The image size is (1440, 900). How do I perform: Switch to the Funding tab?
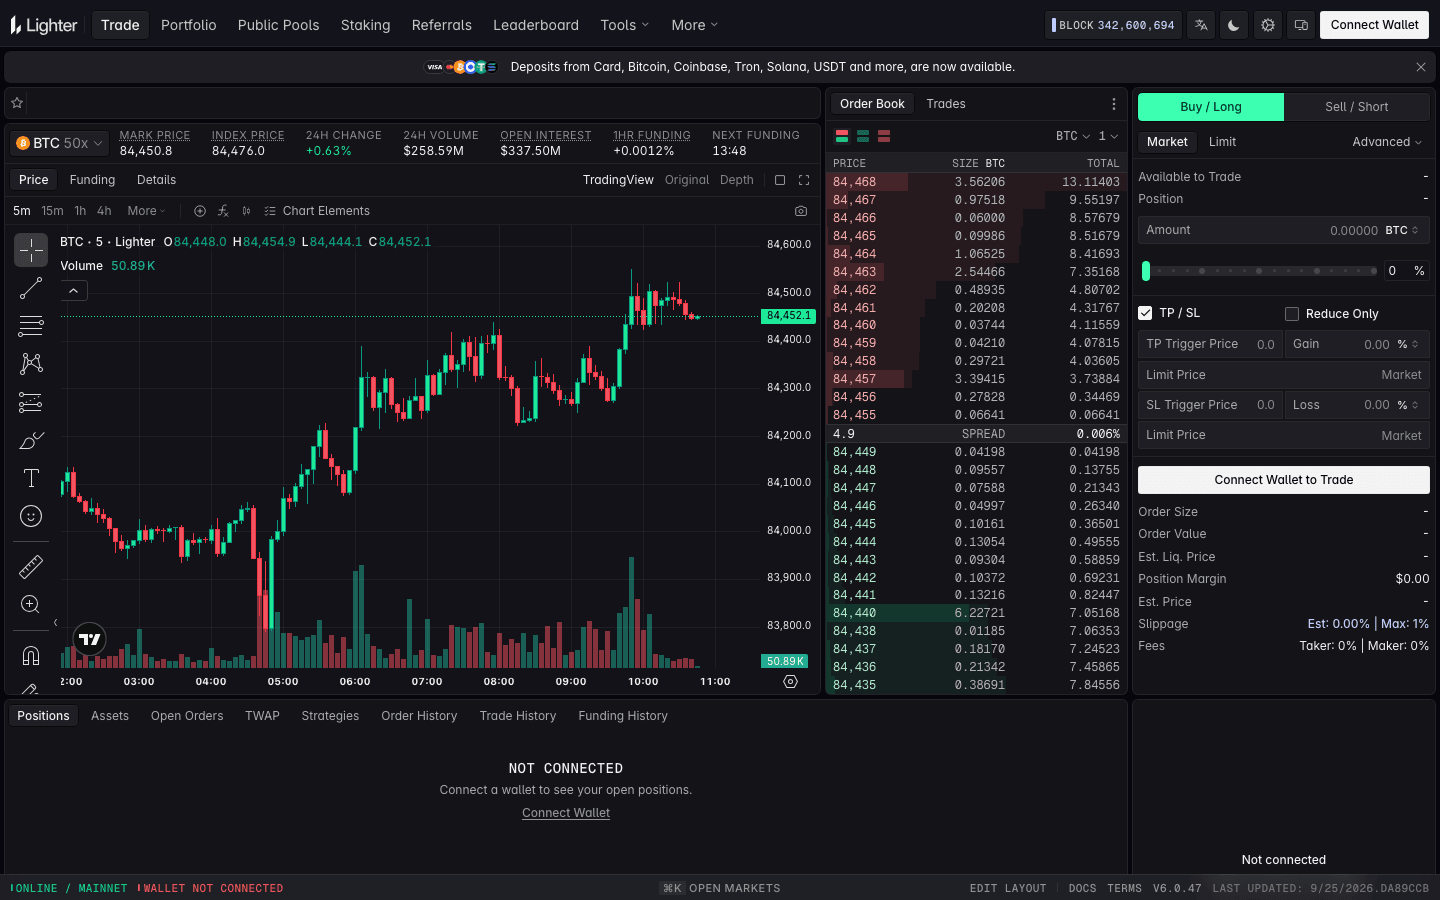point(93,180)
